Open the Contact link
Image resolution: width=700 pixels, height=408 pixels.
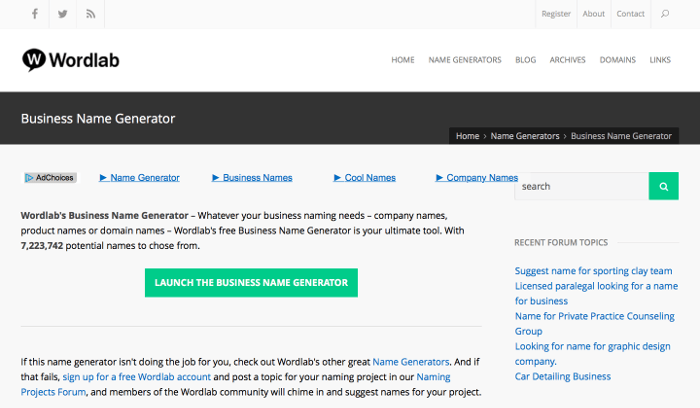(630, 14)
